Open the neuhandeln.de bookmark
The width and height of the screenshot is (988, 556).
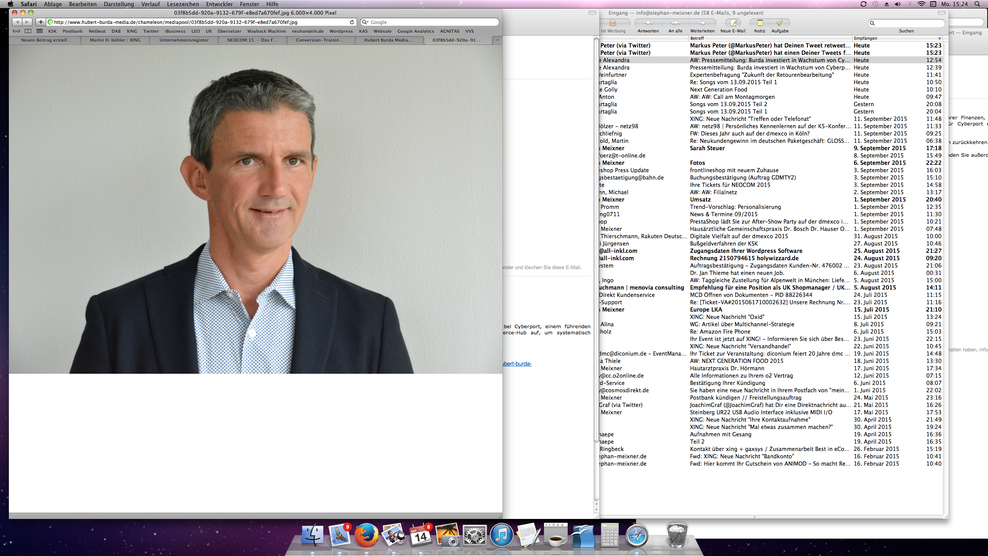[307, 31]
